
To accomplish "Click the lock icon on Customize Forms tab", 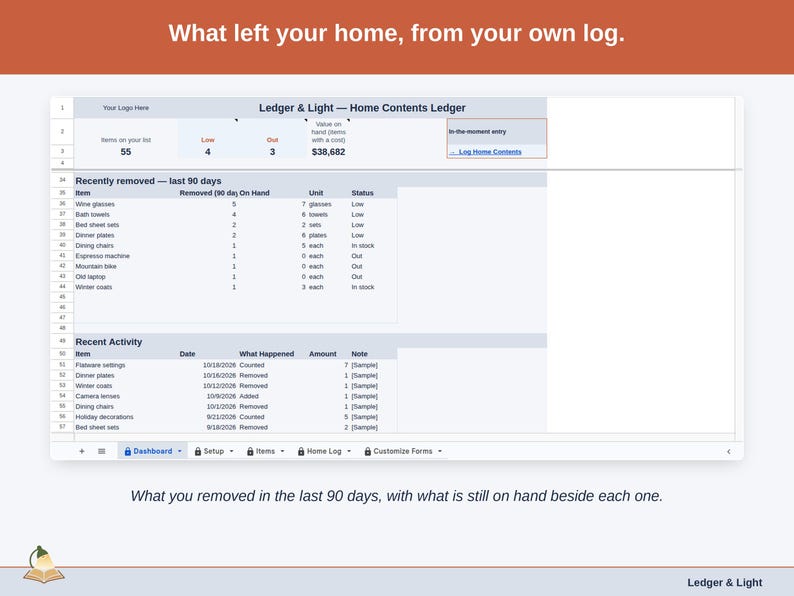I will tap(368, 451).
